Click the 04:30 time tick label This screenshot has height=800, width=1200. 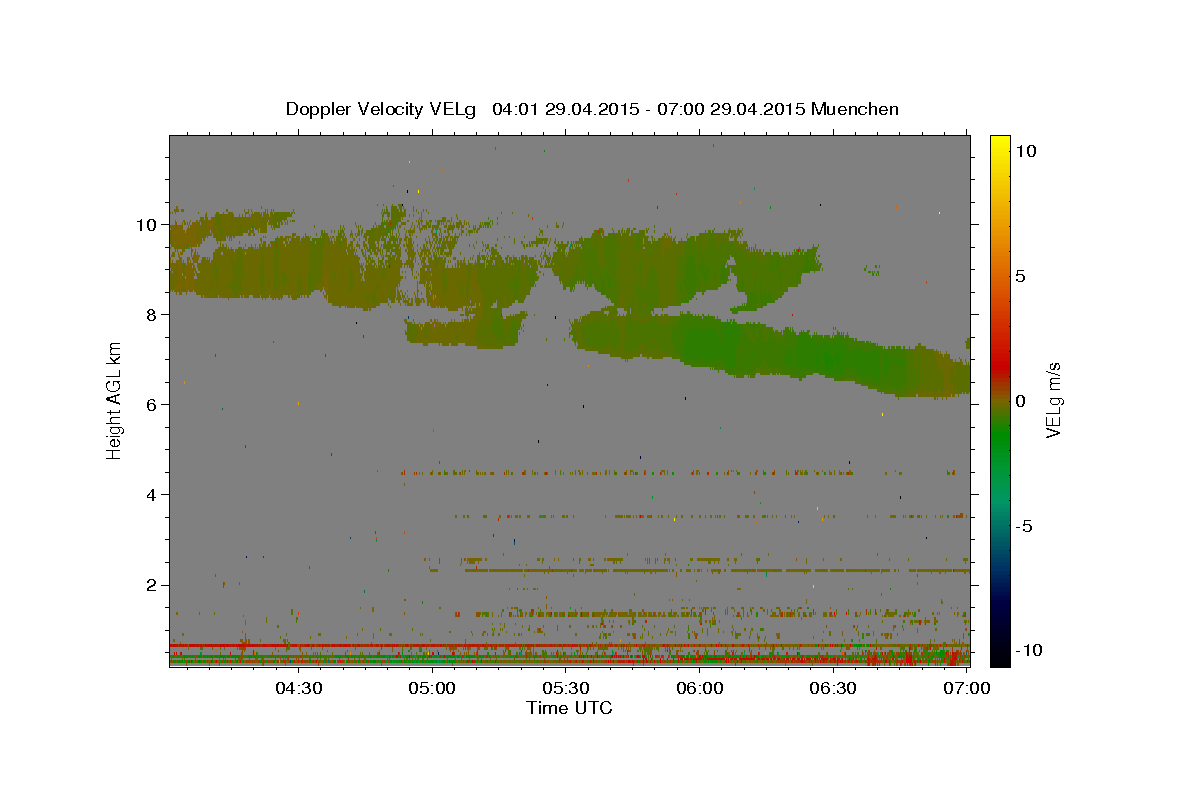pyautogui.click(x=298, y=688)
